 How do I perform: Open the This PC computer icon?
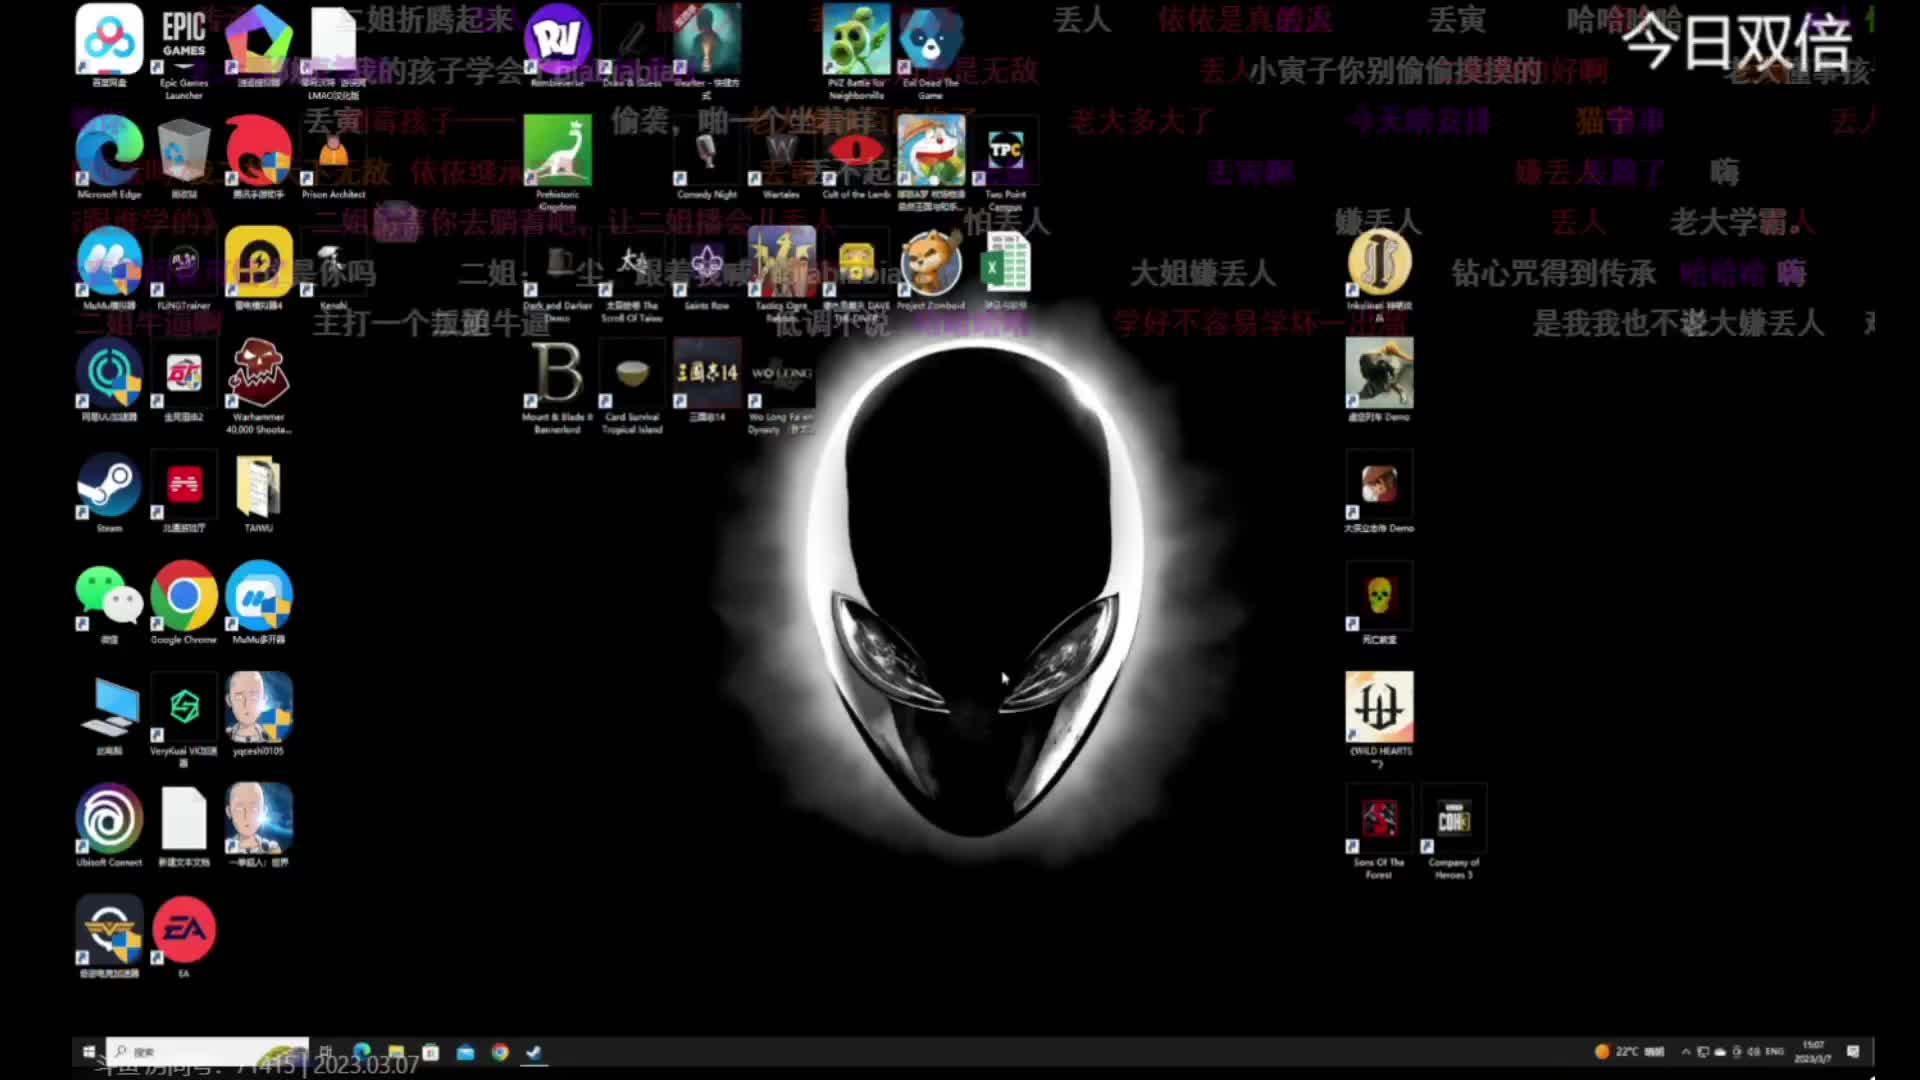109,714
